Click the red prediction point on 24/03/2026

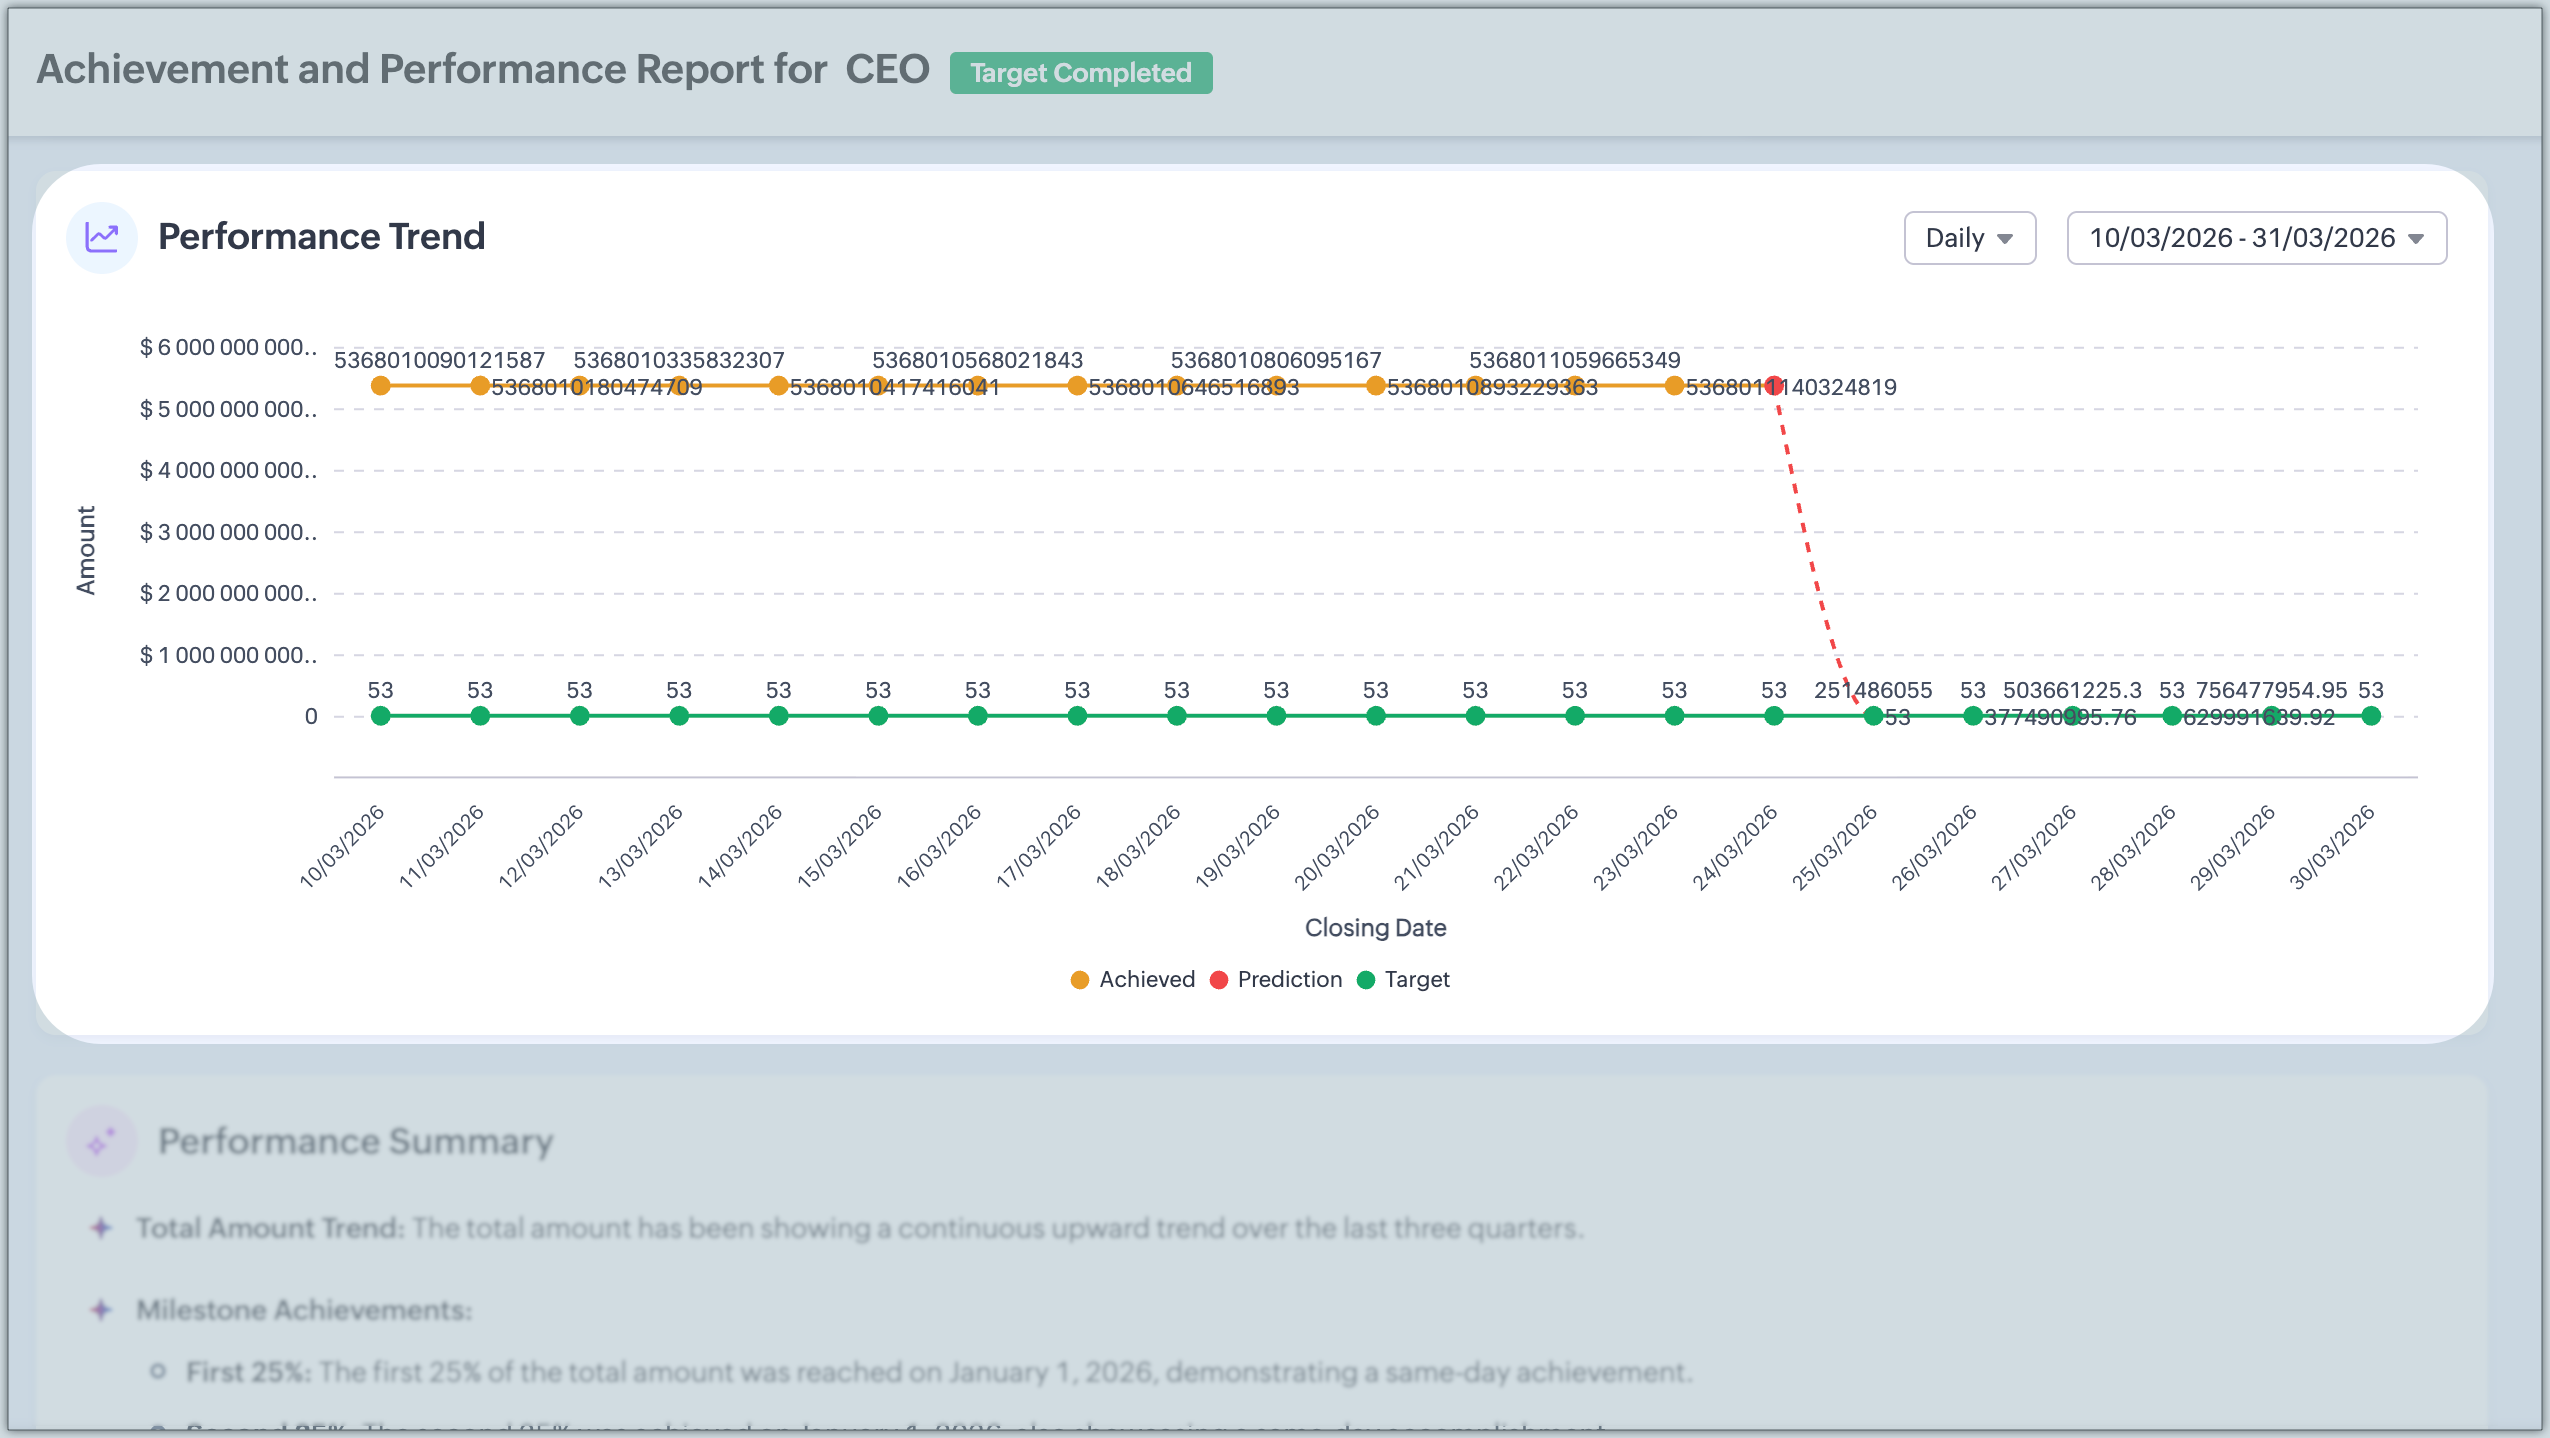1774,386
